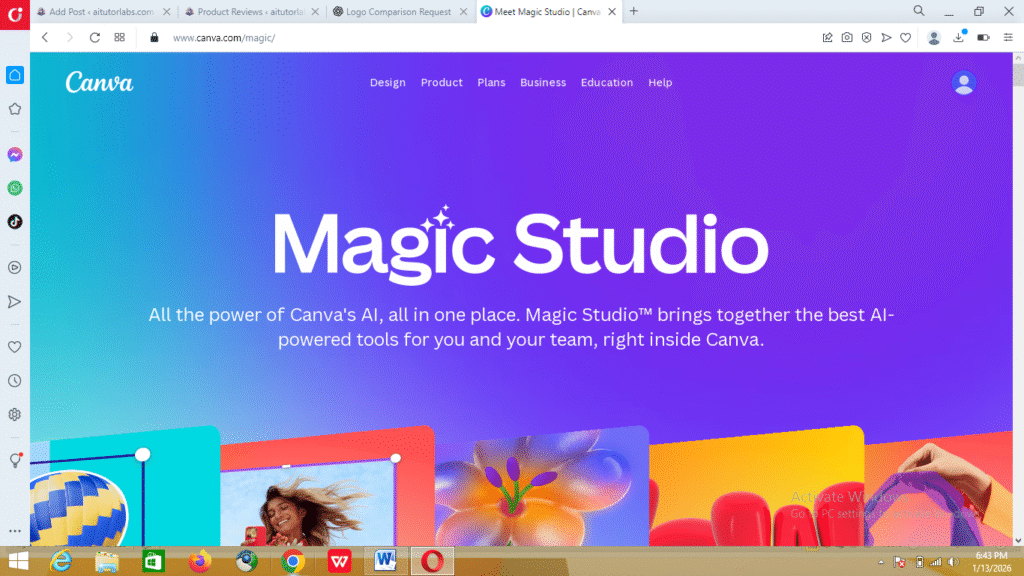This screenshot has height=576, width=1024.
Task: Expand the Product navigation menu
Action: click(x=441, y=83)
